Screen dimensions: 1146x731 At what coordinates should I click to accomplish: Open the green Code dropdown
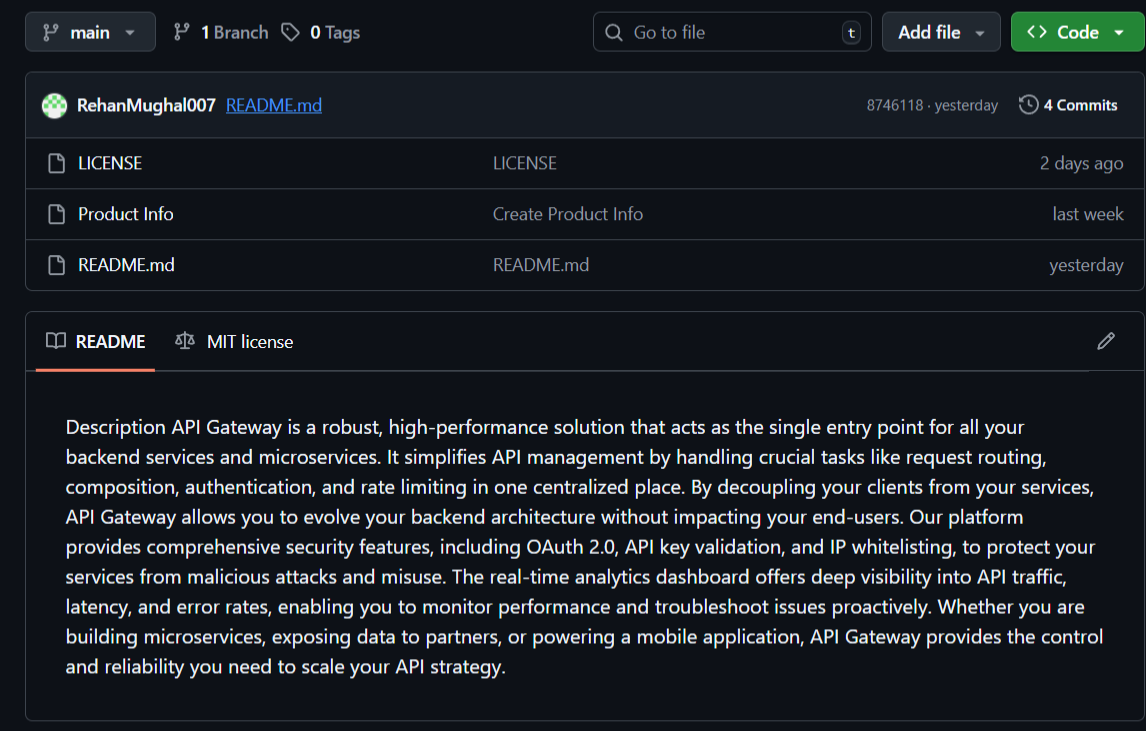pyautogui.click(x=1076, y=32)
